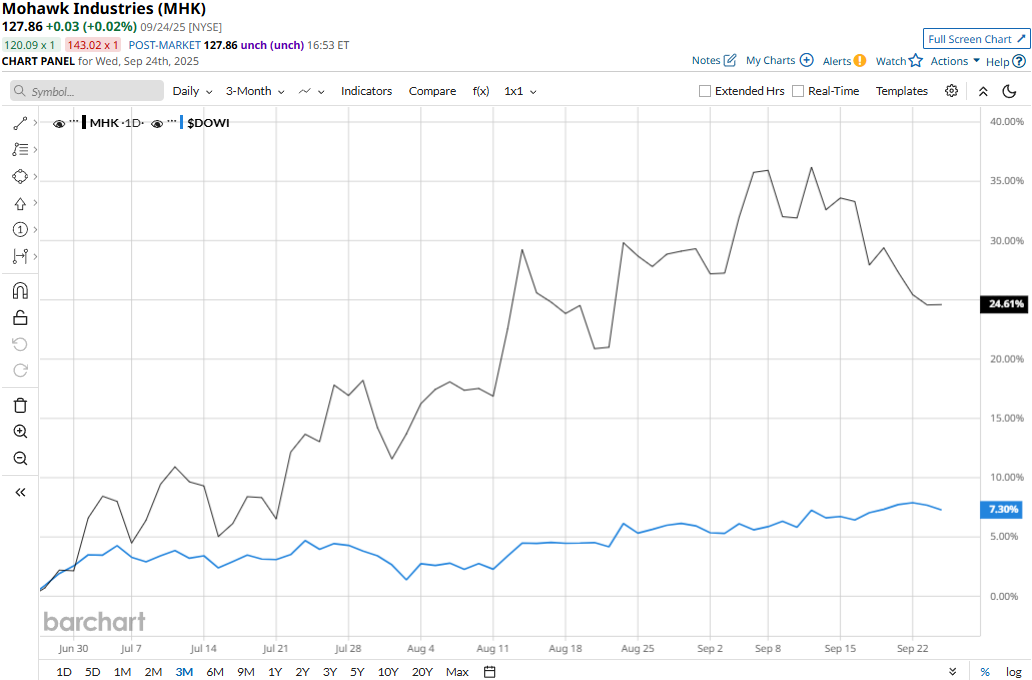Hide the $DOWI series with eye icon

point(157,123)
